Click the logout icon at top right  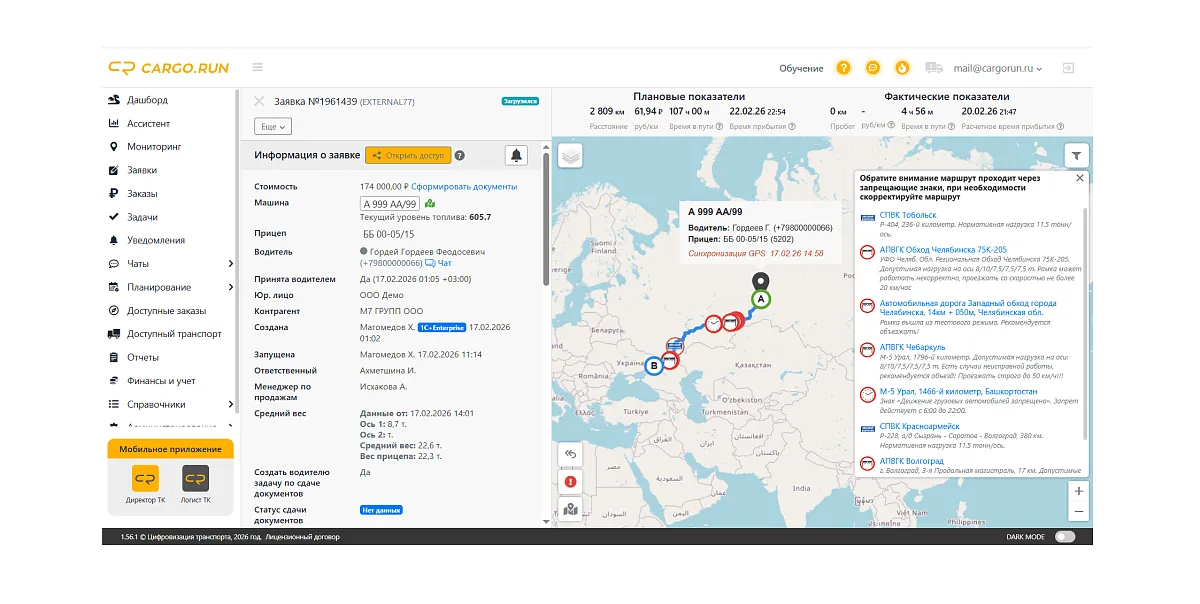1068,67
